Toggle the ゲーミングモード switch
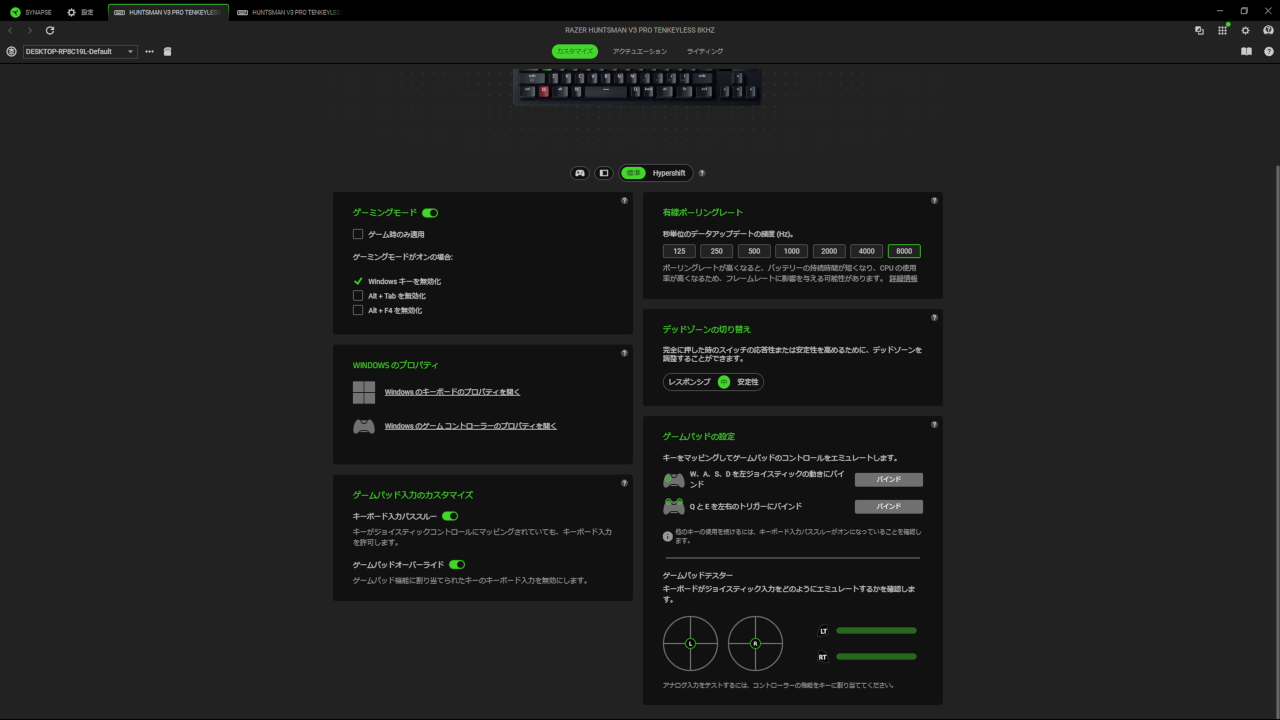The height and width of the screenshot is (720, 1280). pyautogui.click(x=430, y=213)
